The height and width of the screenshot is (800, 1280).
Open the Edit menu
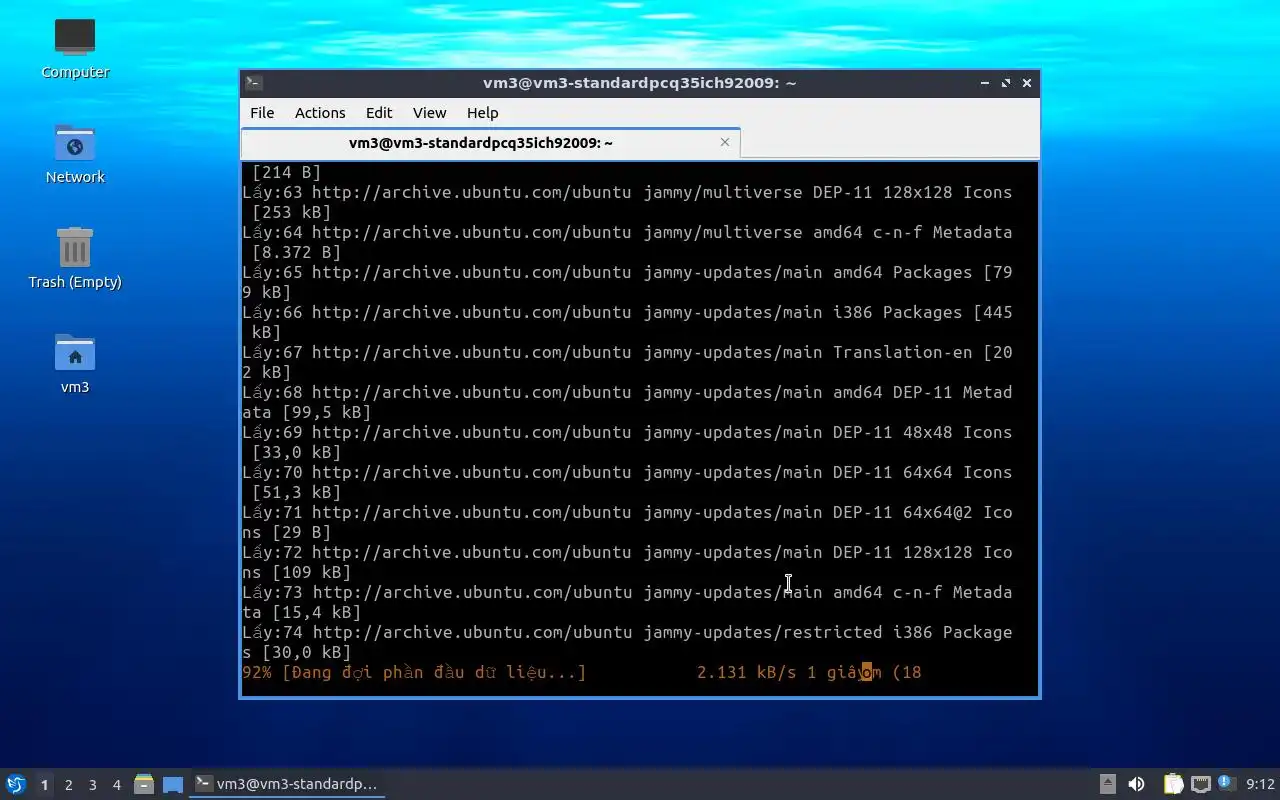pyautogui.click(x=379, y=113)
